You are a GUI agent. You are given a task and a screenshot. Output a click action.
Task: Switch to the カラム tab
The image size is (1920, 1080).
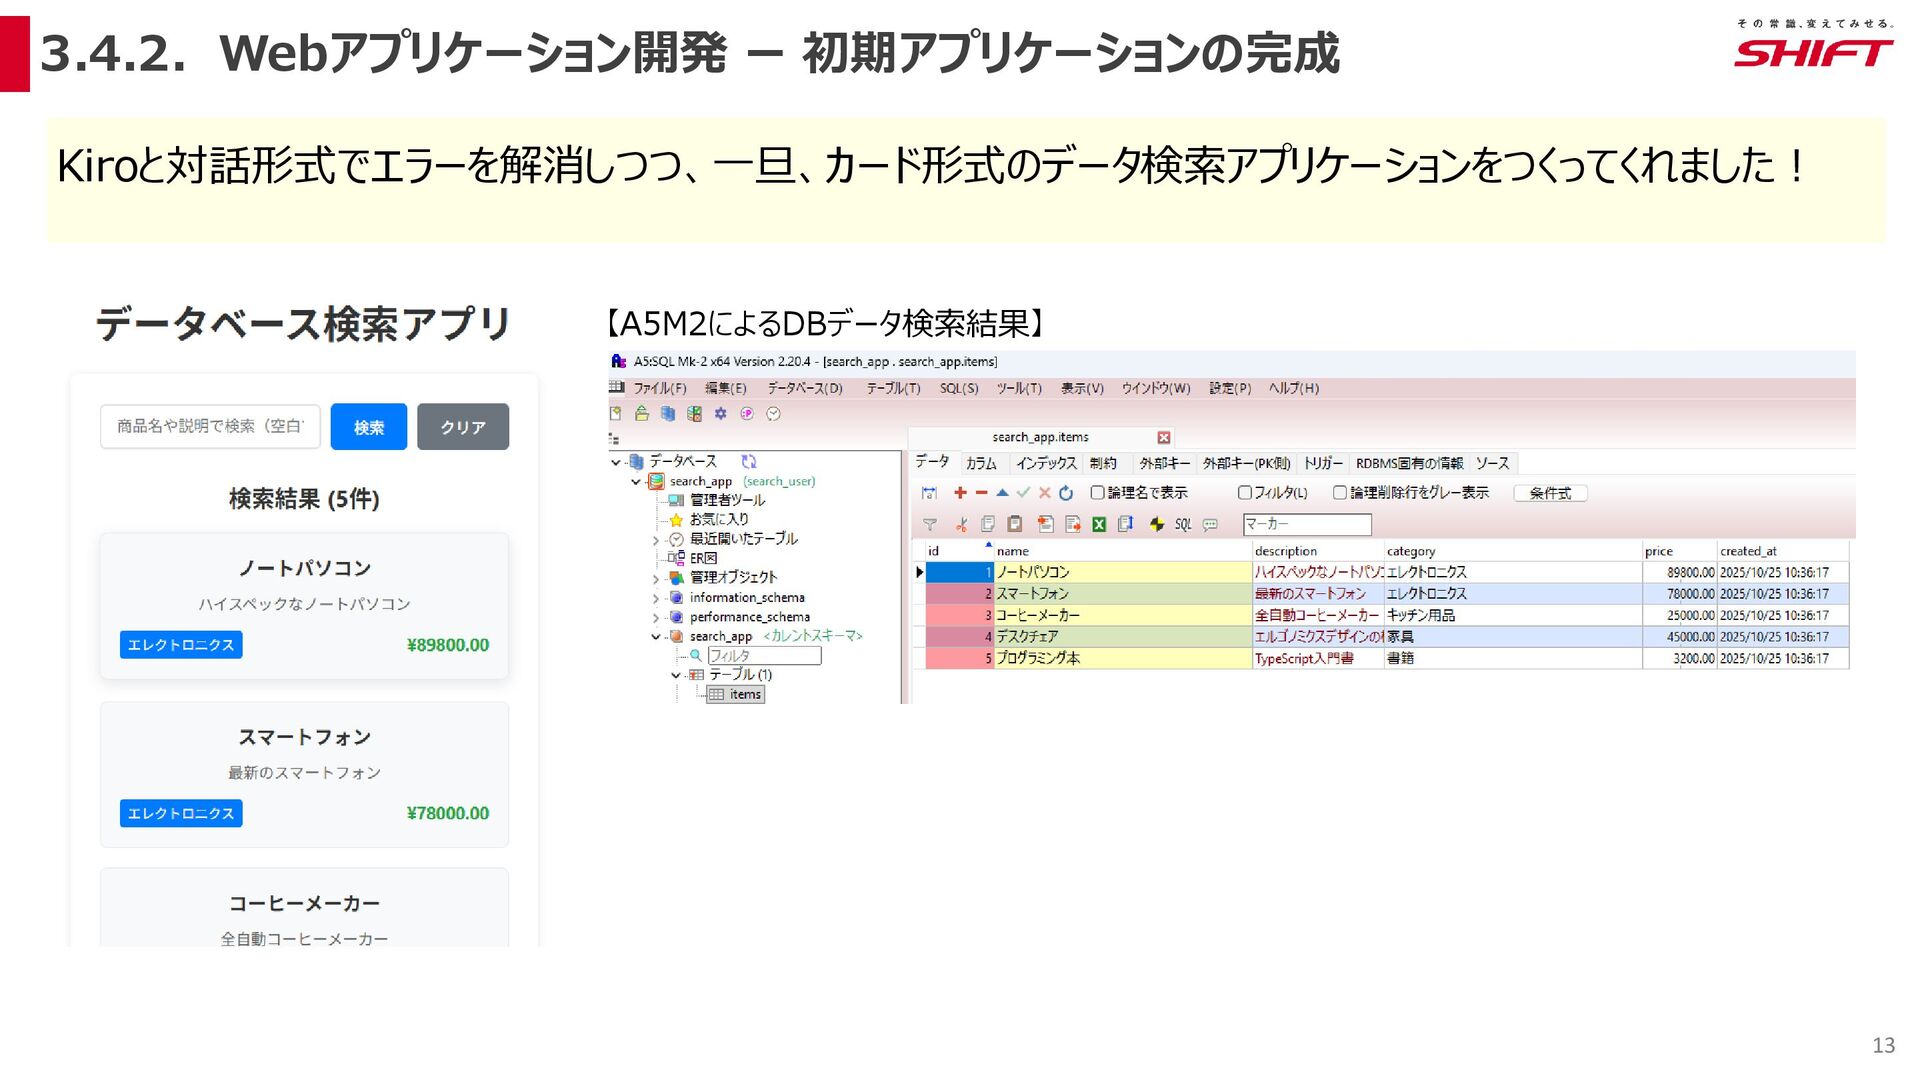[x=981, y=463]
